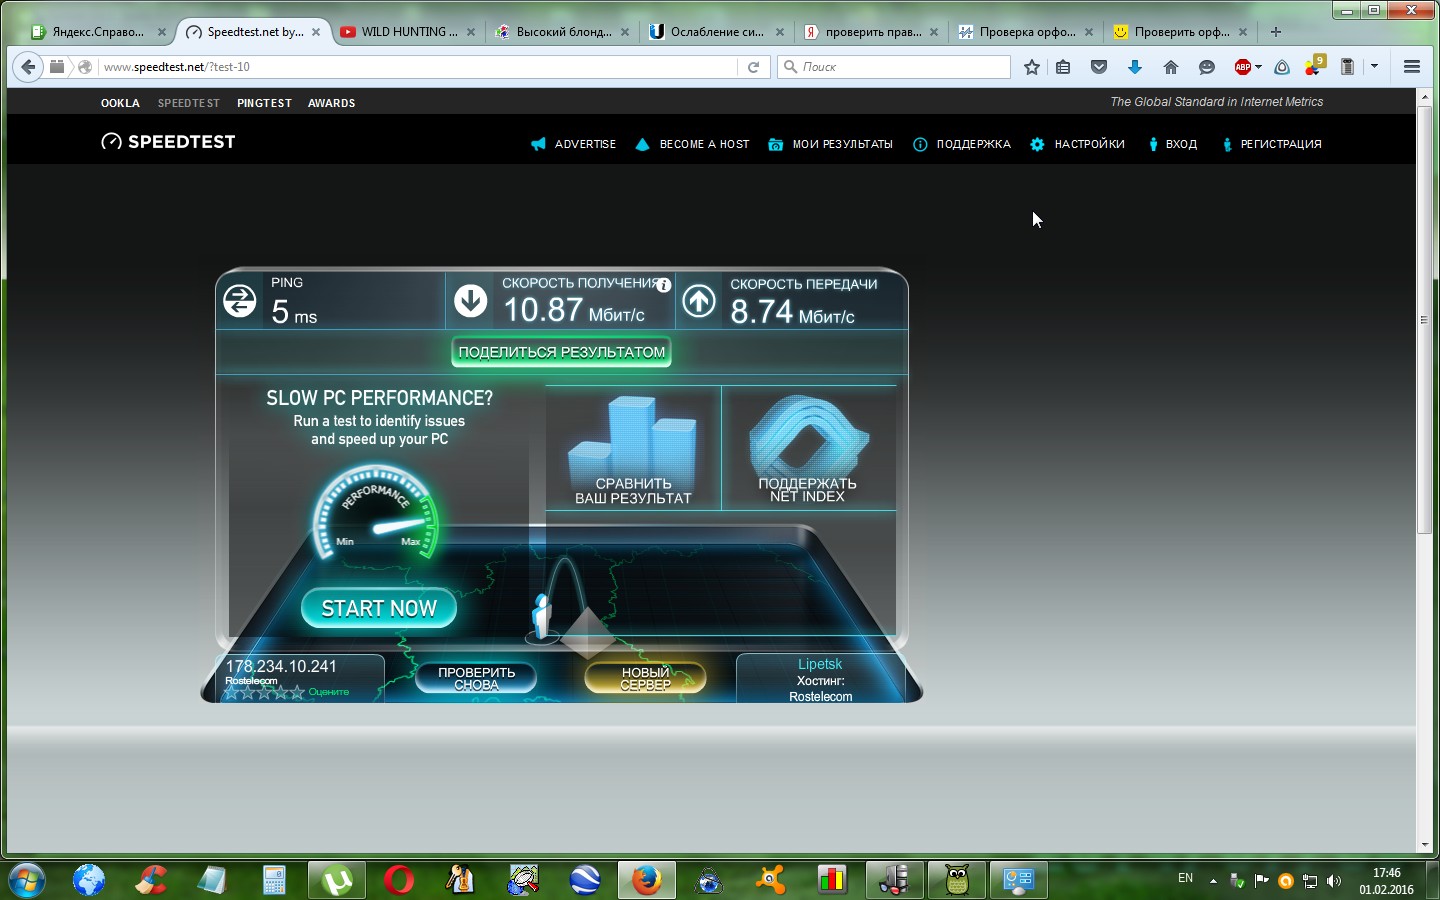The height and width of the screenshot is (900, 1440).
Task: Open a new tab with plus button
Action: click(1276, 32)
